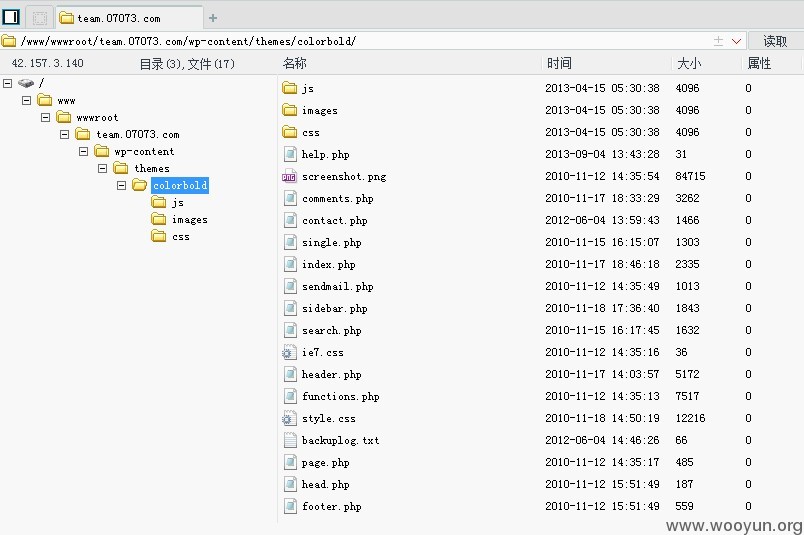Open a new tab with plus button
The width and height of the screenshot is (804, 535).
(213, 18)
